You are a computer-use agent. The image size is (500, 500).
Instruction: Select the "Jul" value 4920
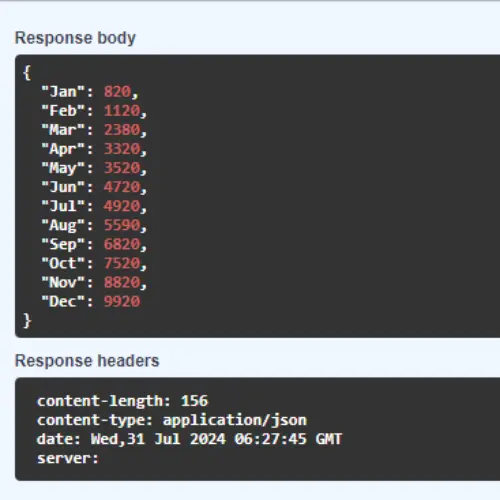click(x=122, y=206)
